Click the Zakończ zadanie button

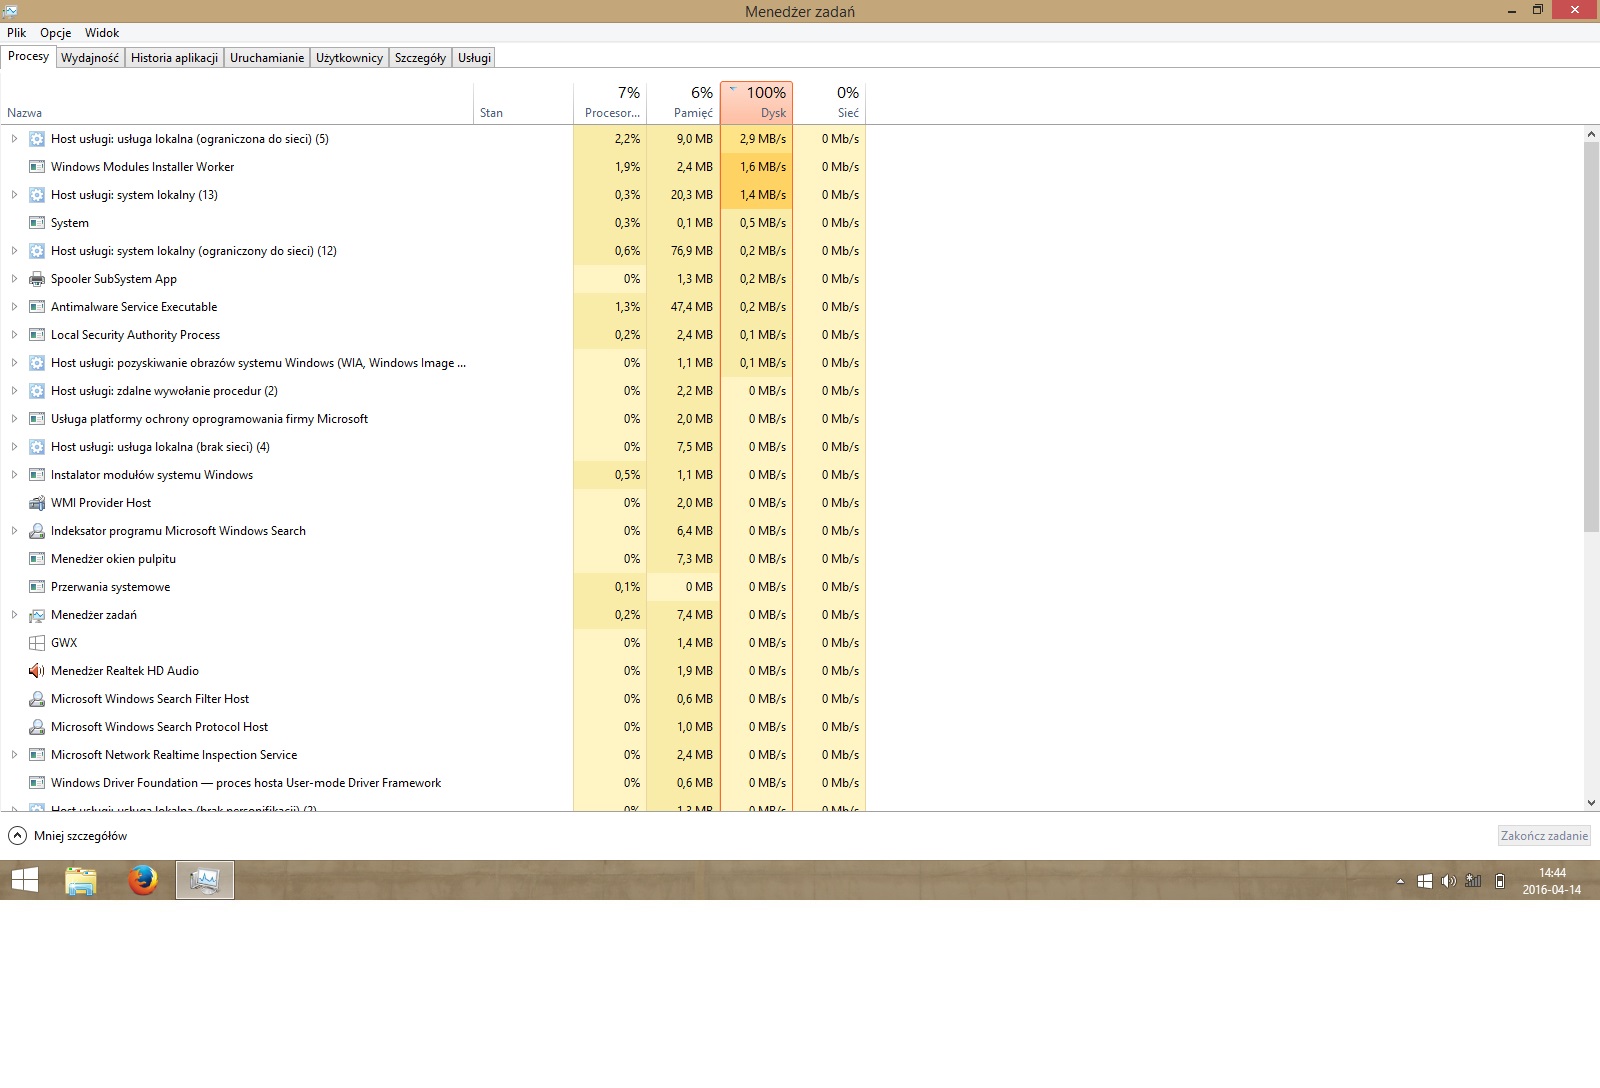(1544, 836)
